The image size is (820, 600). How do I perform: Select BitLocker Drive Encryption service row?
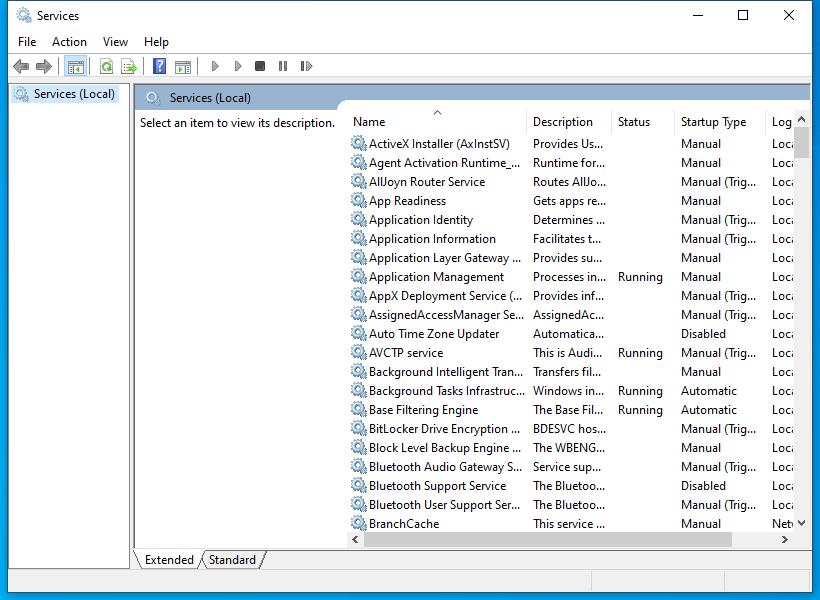[571, 429]
